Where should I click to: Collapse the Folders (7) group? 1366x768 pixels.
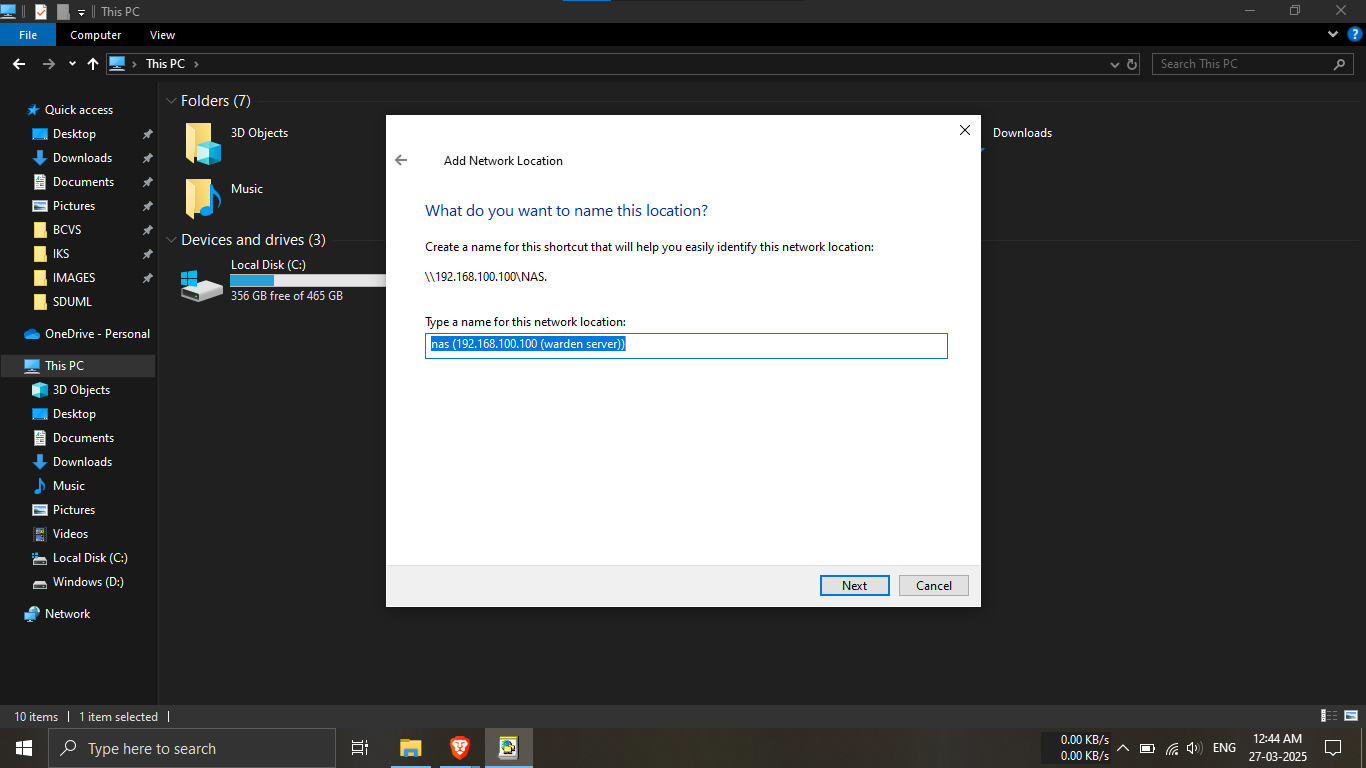(x=171, y=101)
